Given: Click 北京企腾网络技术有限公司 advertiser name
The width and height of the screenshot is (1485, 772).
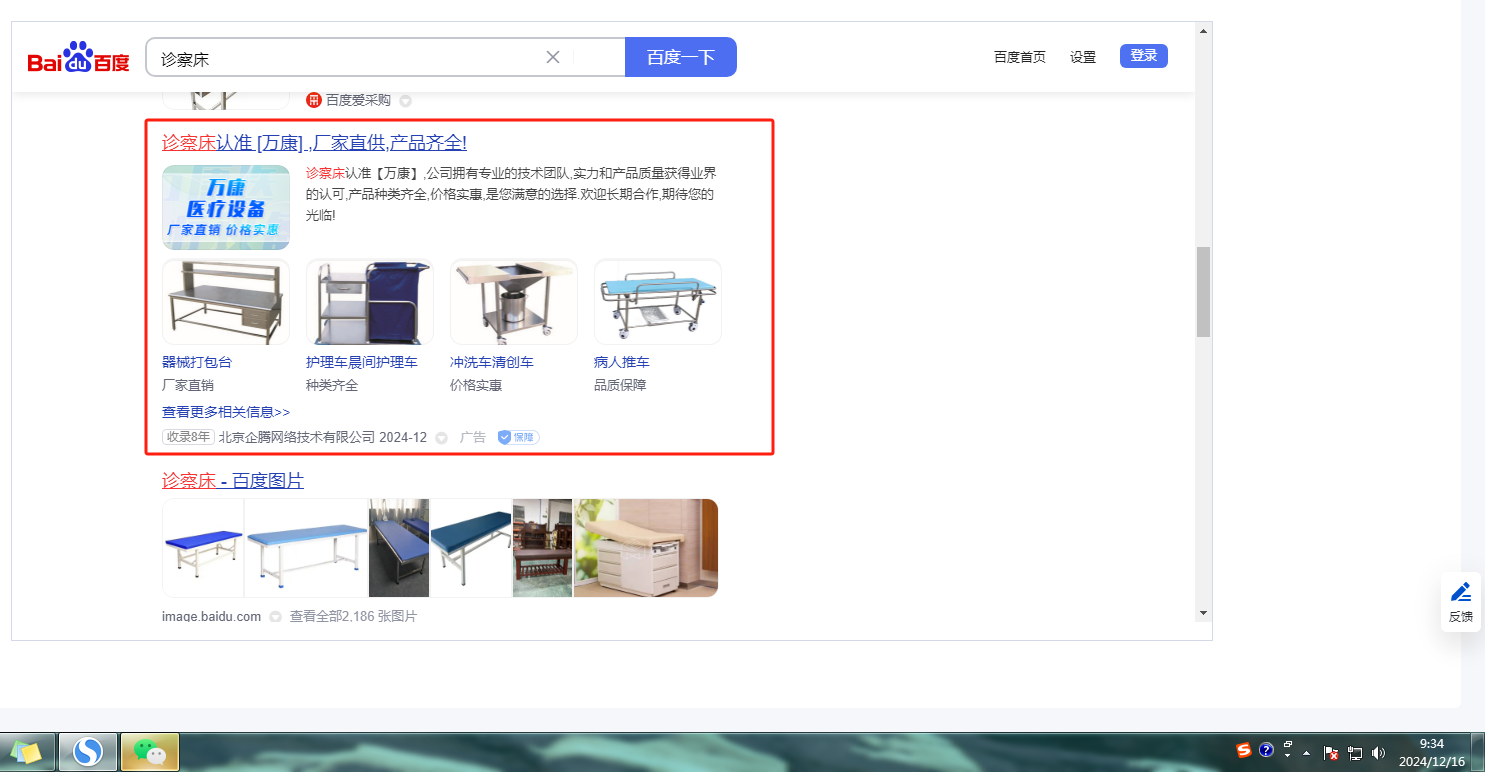Looking at the screenshot, I should 297,437.
